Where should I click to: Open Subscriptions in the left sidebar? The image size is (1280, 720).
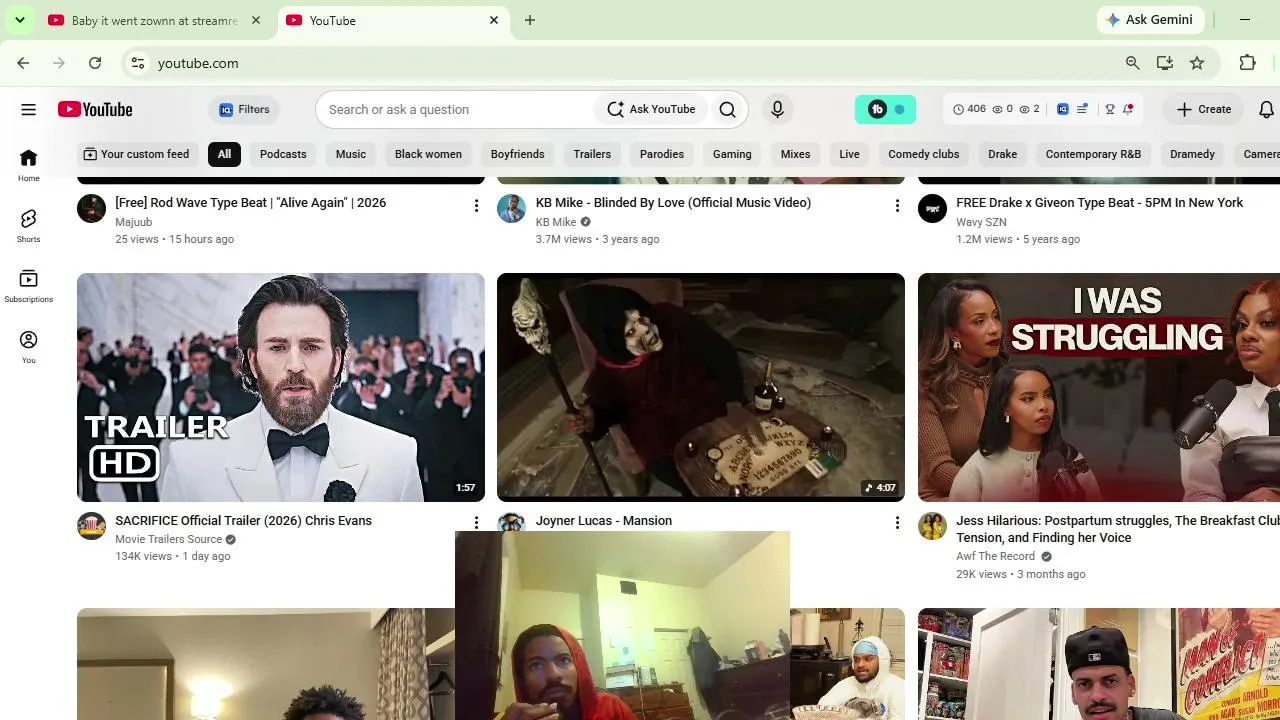(x=28, y=286)
